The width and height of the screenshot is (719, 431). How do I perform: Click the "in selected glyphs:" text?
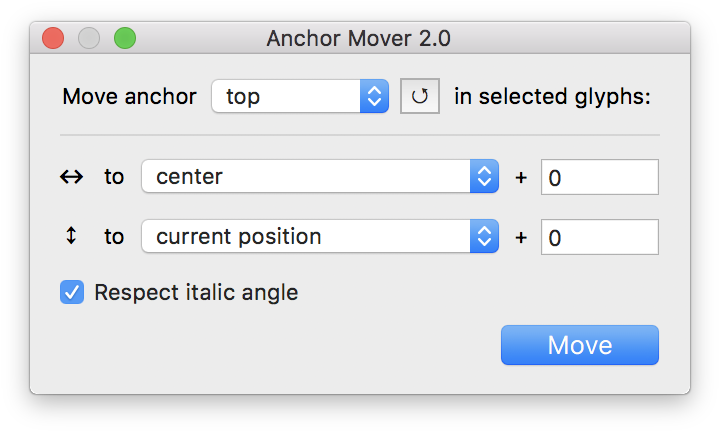(x=552, y=97)
